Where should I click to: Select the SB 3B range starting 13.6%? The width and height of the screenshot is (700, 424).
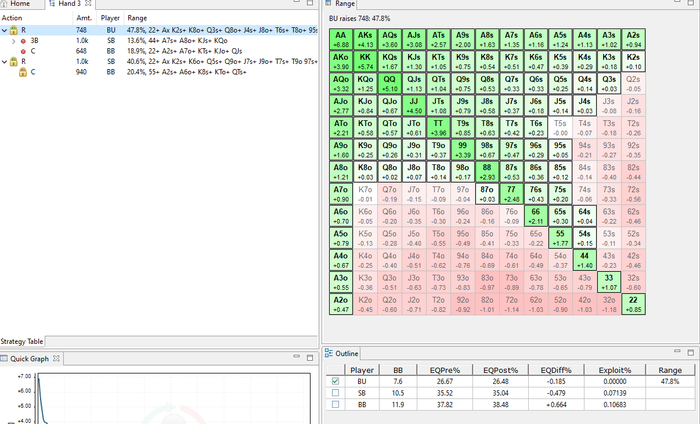tap(177, 41)
